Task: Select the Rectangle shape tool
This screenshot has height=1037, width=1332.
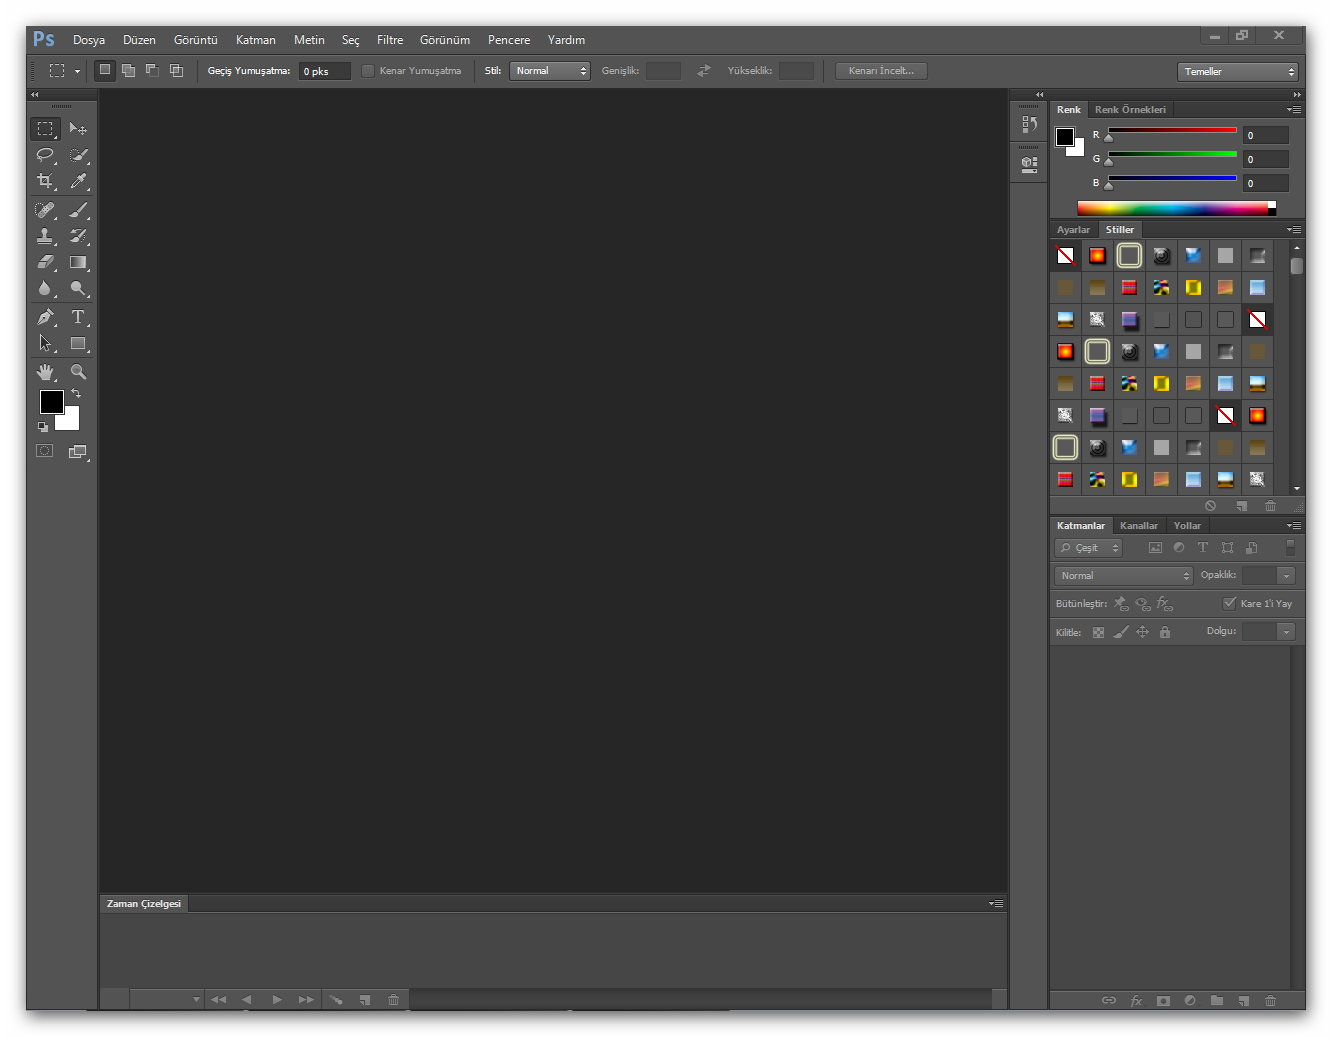Action: click(78, 343)
